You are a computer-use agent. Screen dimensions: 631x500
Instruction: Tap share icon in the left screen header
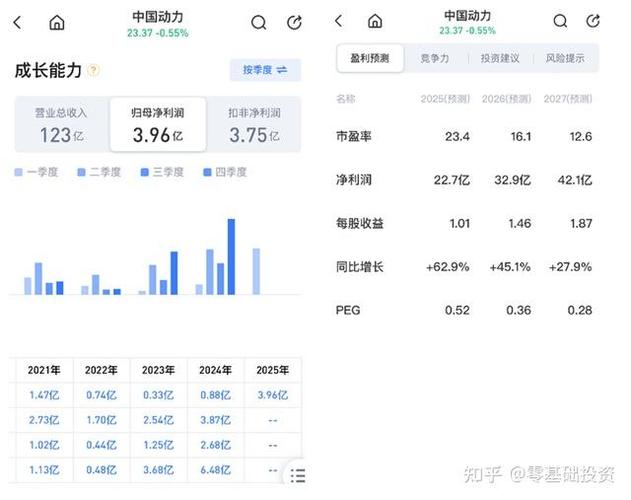[x=294, y=23]
